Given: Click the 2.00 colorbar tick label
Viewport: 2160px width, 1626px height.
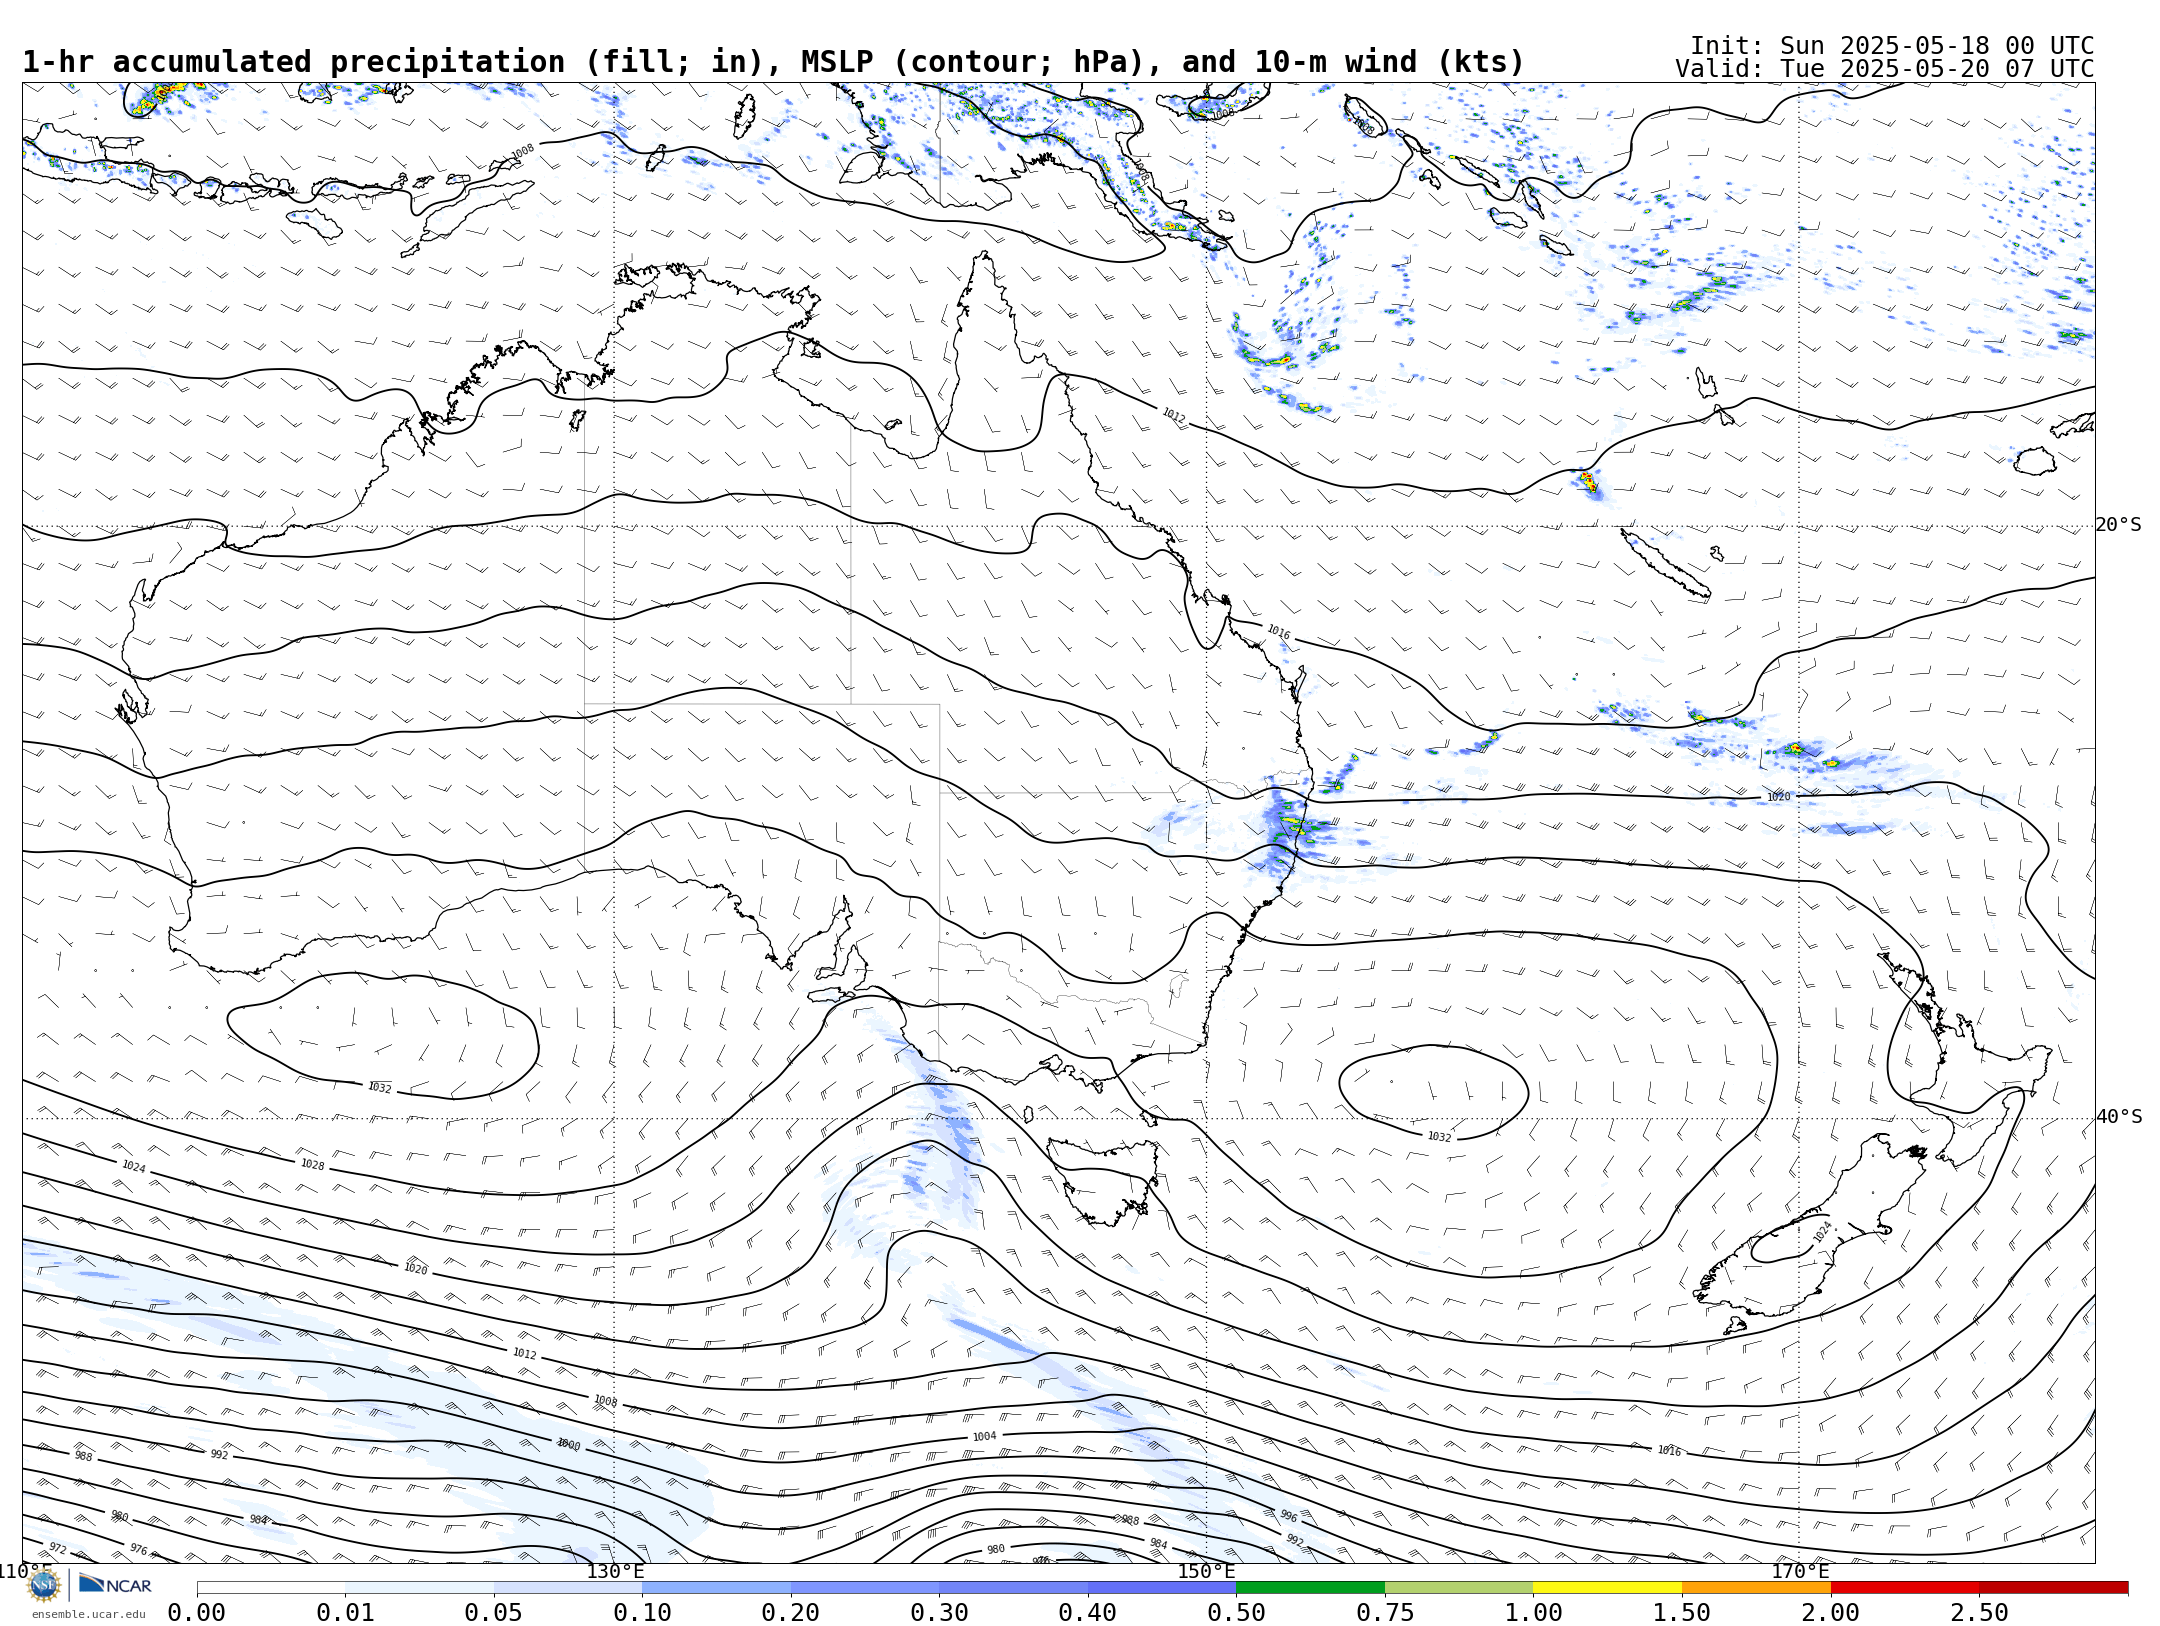Looking at the screenshot, I should 1831,1613.
